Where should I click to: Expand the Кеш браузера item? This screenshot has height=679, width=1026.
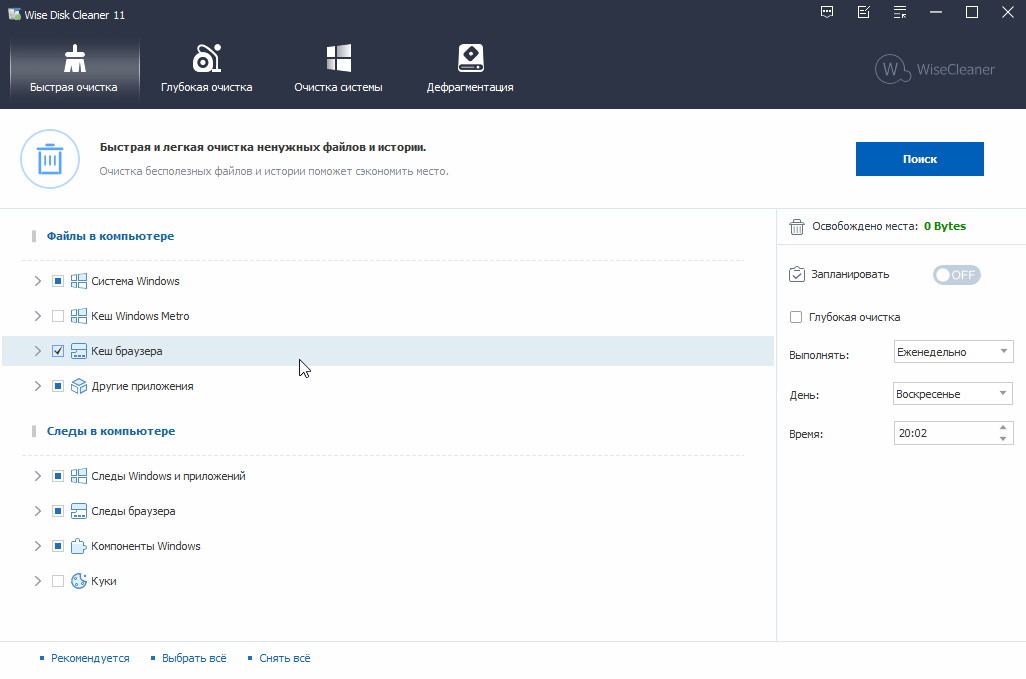[x=37, y=351]
